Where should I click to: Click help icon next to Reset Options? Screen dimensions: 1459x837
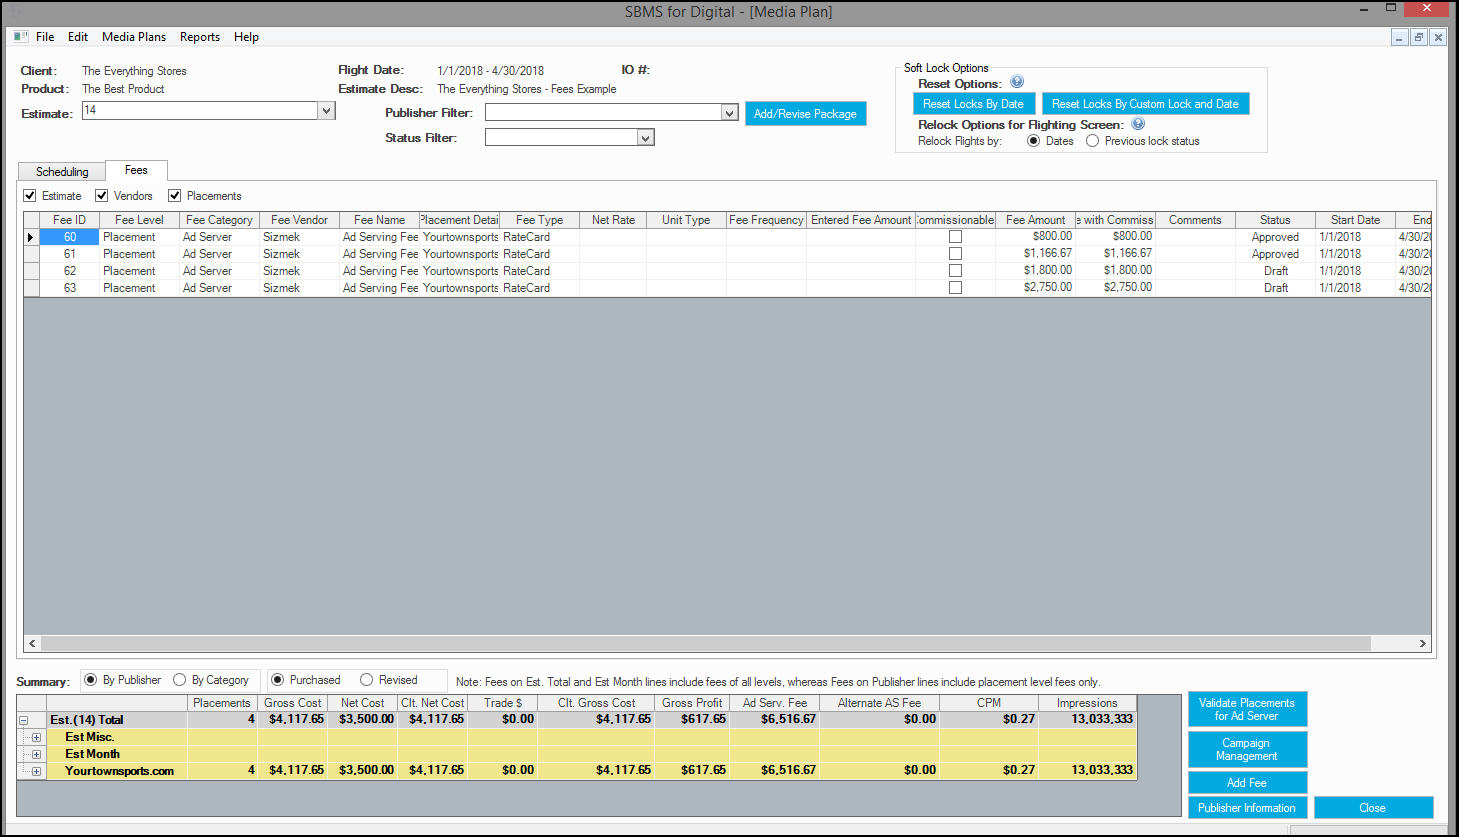[1017, 82]
